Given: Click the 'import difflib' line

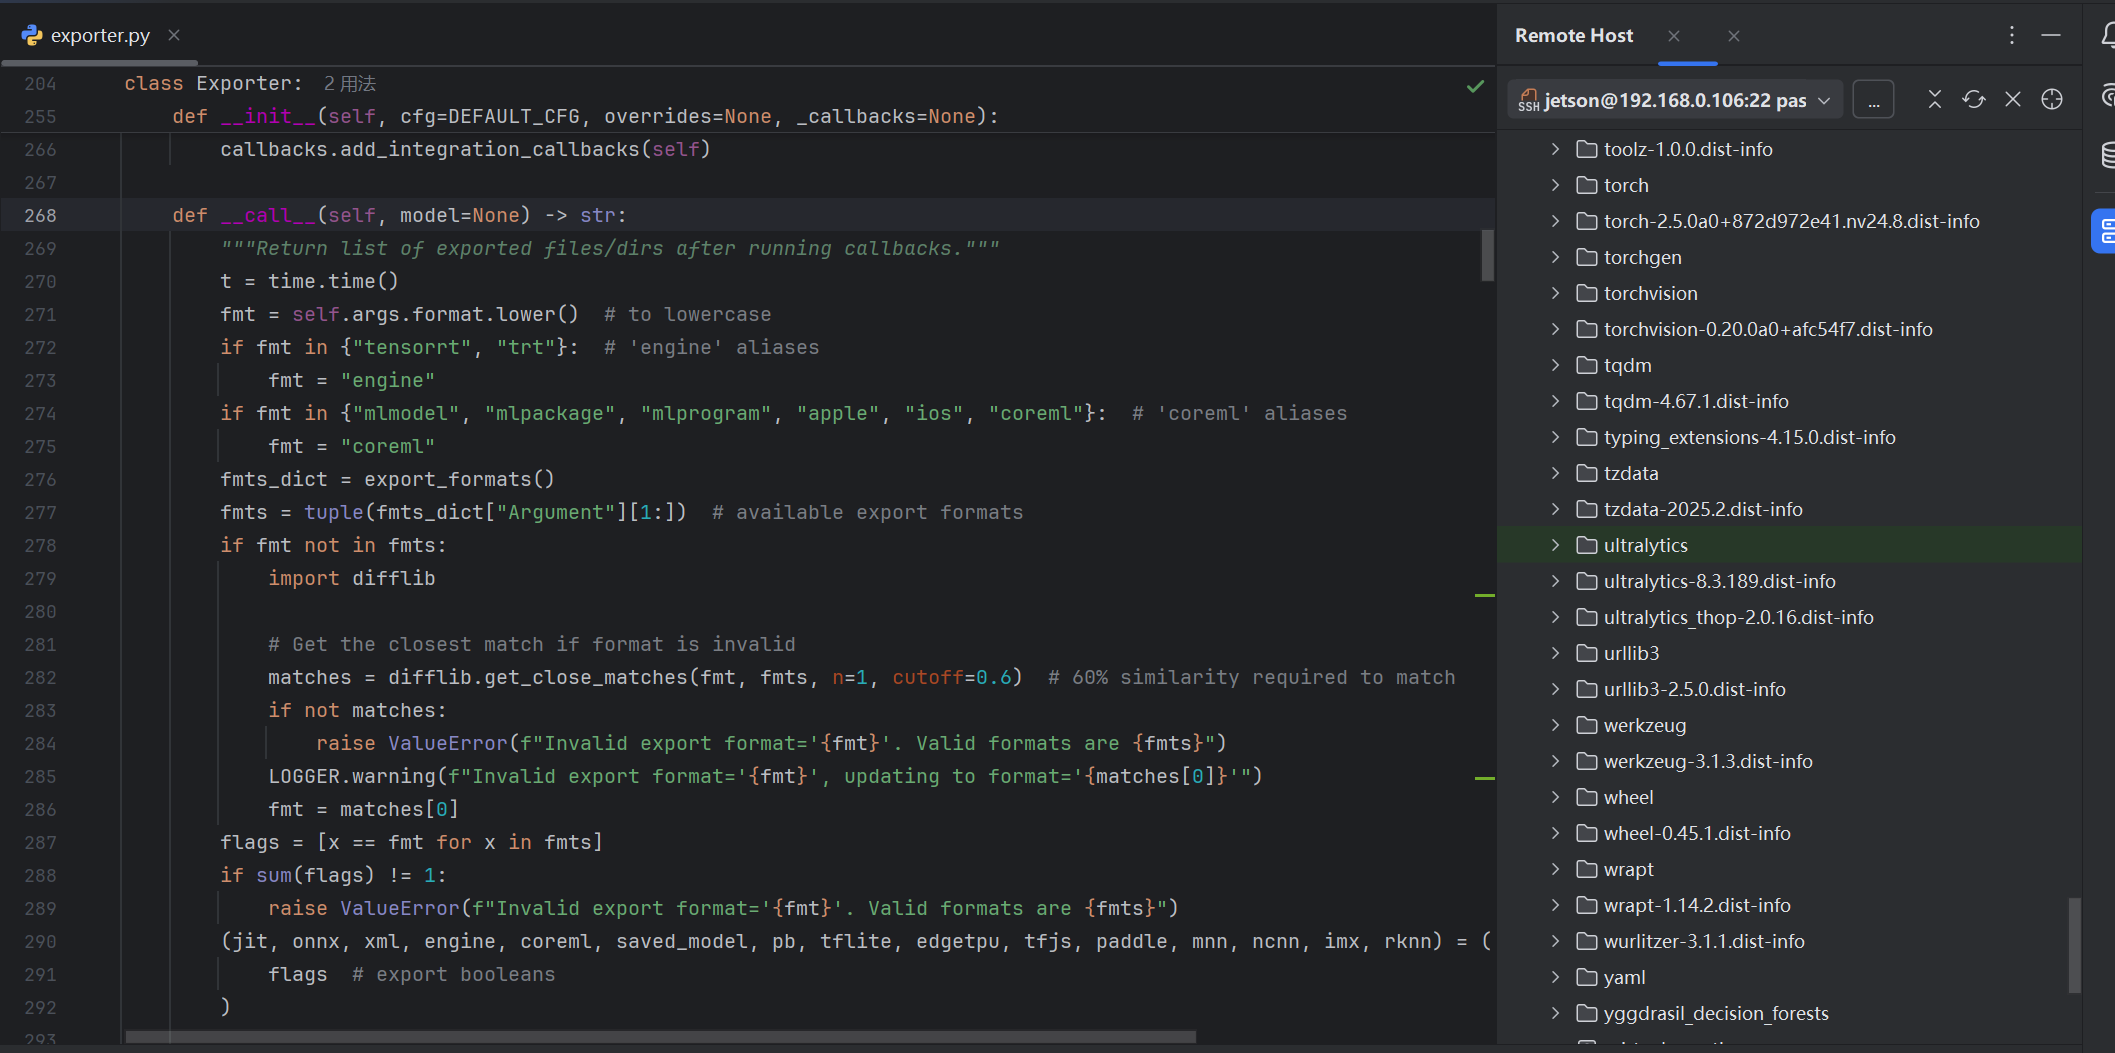Looking at the screenshot, I should (351, 578).
